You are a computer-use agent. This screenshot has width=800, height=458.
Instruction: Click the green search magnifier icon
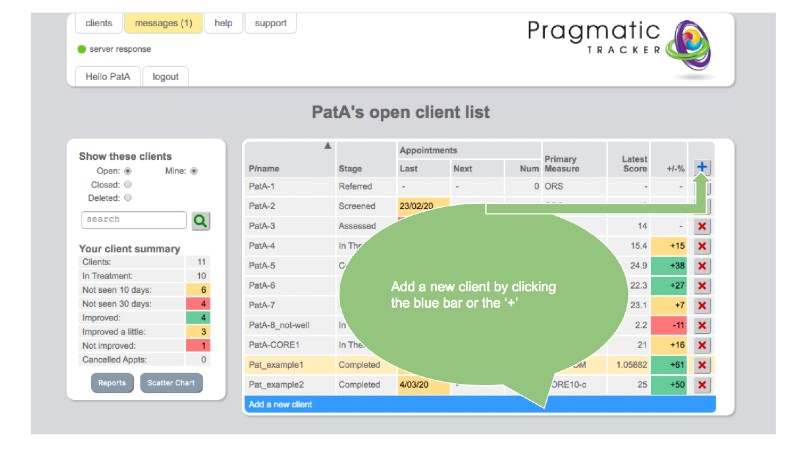coord(201,220)
